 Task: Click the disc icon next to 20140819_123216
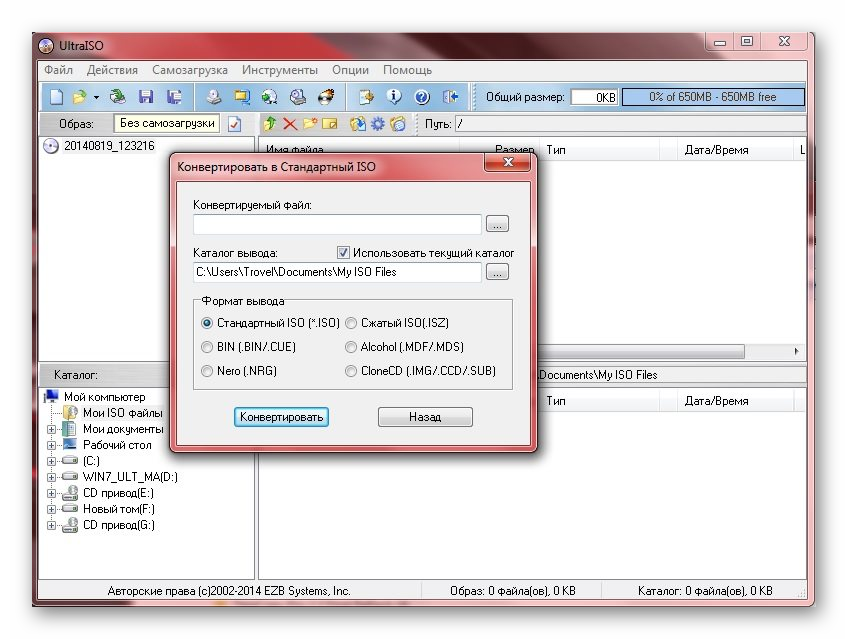(x=51, y=146)
